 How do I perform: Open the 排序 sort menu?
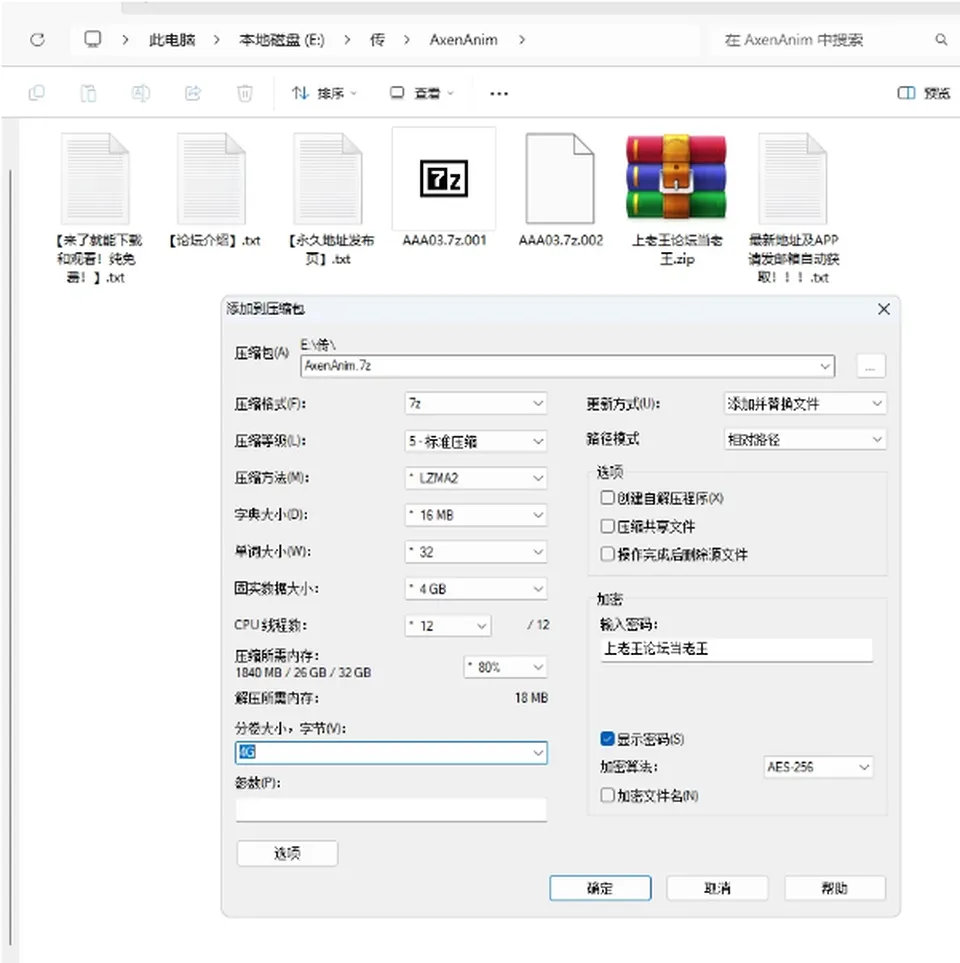(x=324, y=93)
